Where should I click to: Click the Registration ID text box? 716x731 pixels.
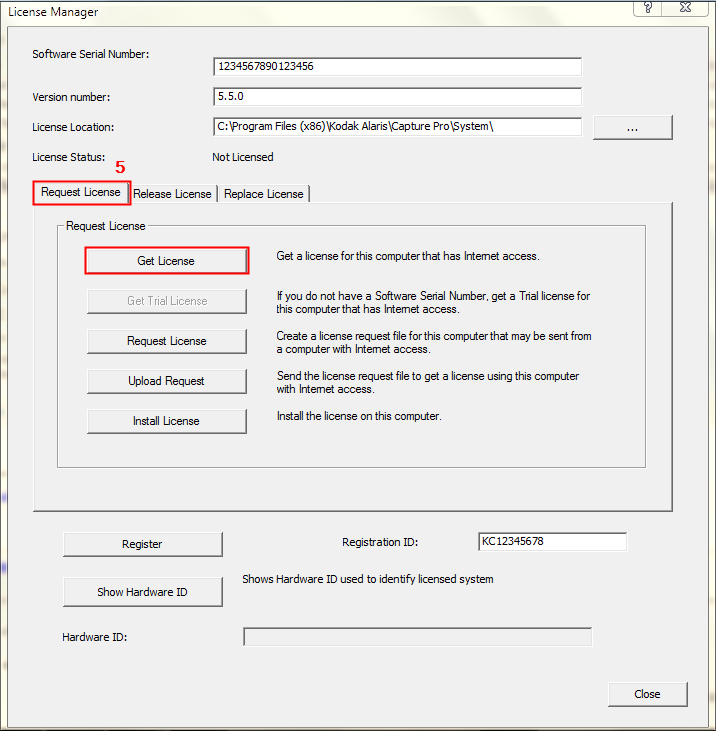pyautogui.click(x=552, y=542)
